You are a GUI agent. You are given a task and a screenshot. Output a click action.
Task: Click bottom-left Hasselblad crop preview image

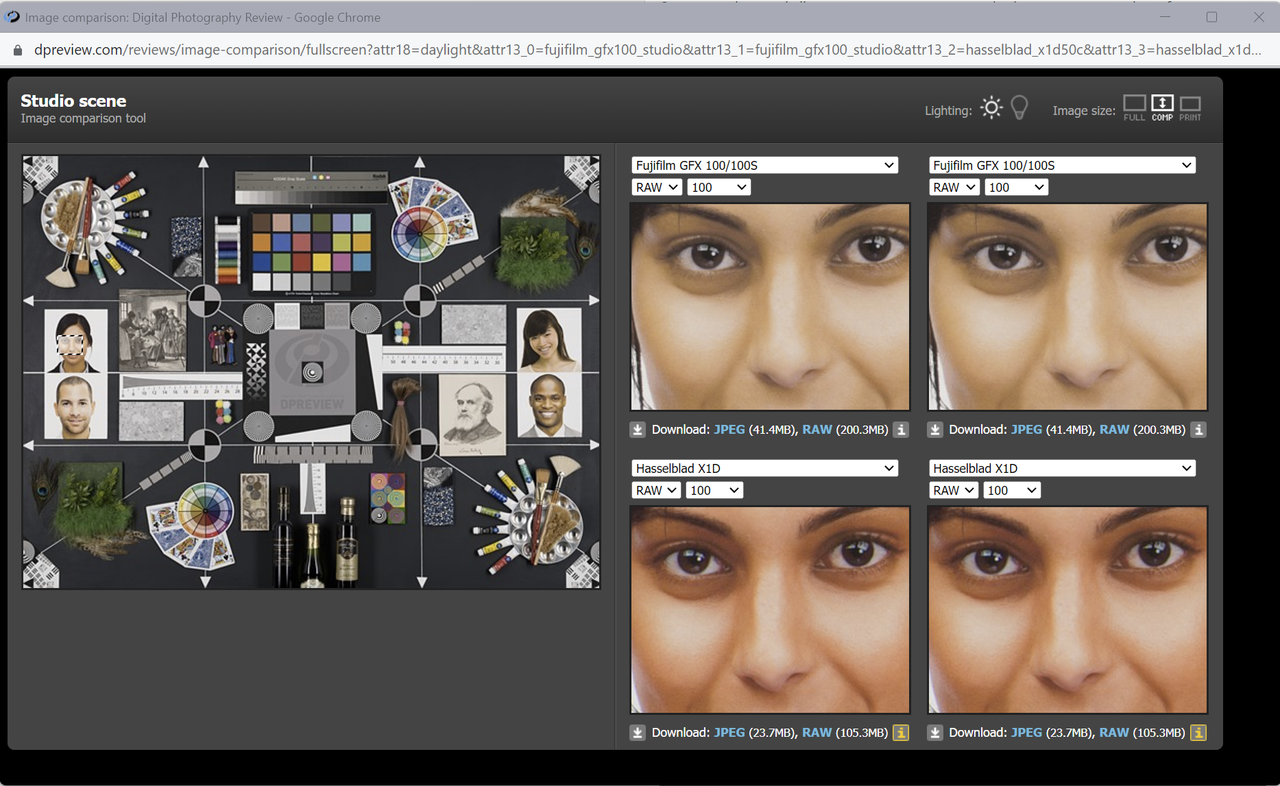pos(770,610)
